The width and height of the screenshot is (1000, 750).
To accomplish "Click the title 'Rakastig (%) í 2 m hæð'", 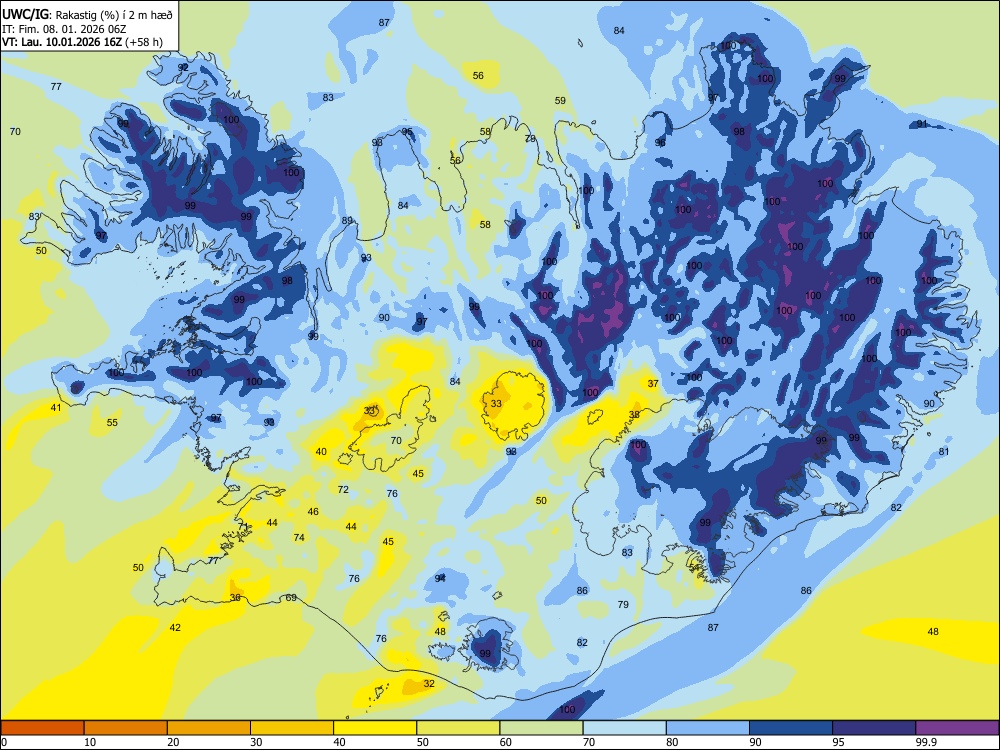I will (x=114, y=15).
